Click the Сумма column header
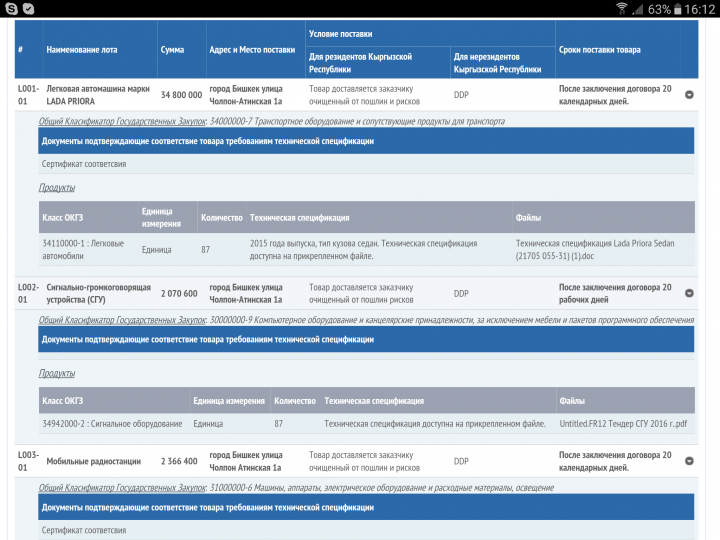This screenshot has height=540, width=720. (172, 50)
